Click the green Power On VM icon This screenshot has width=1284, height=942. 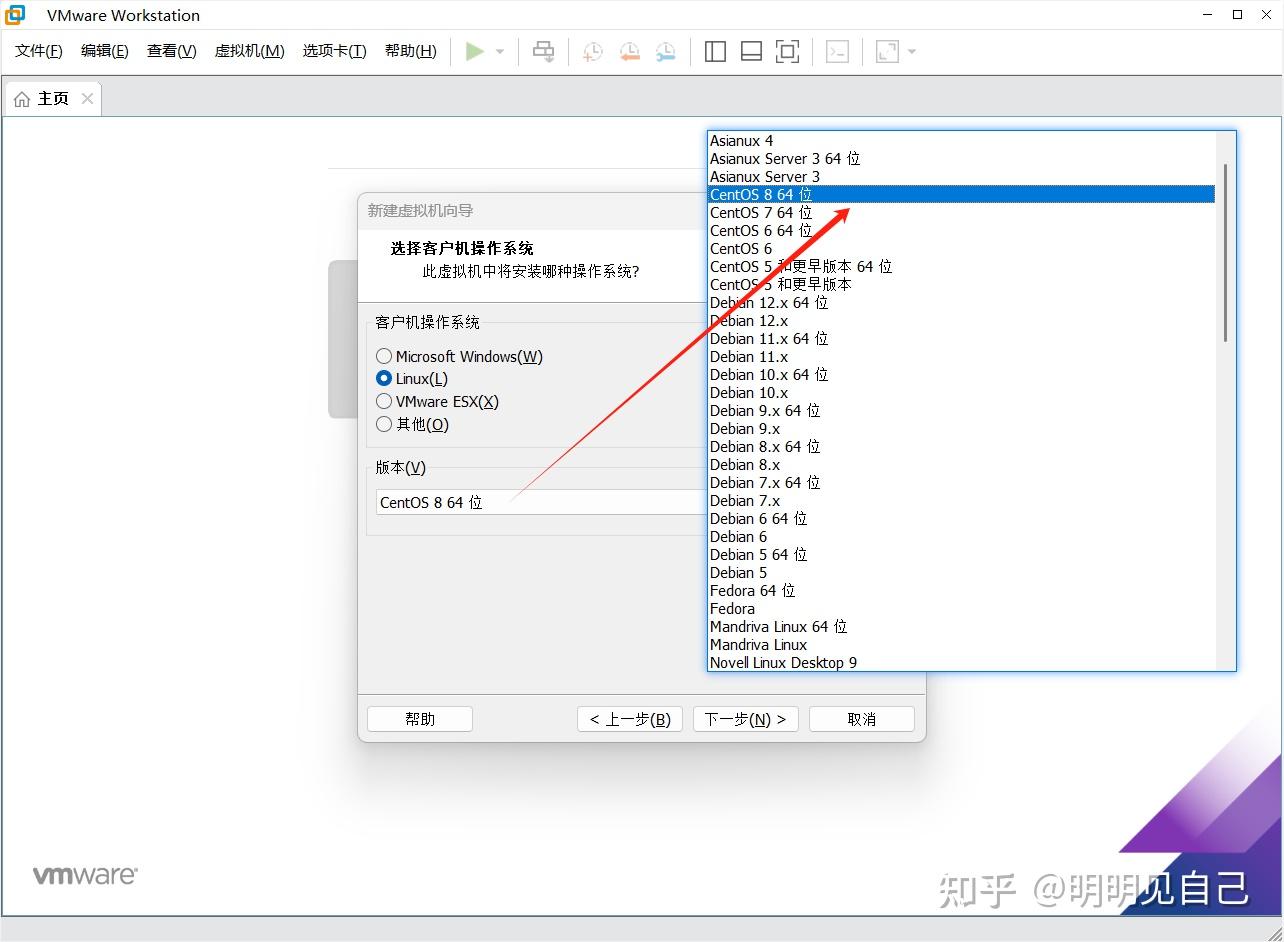475,51
